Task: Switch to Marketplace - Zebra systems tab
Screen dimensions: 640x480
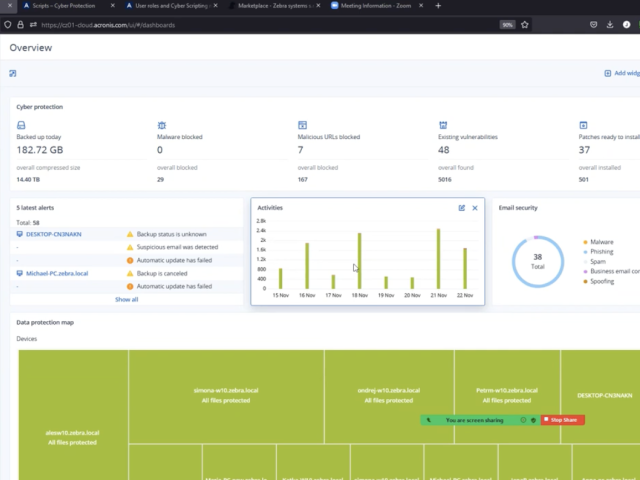Action: pos(273,6)
